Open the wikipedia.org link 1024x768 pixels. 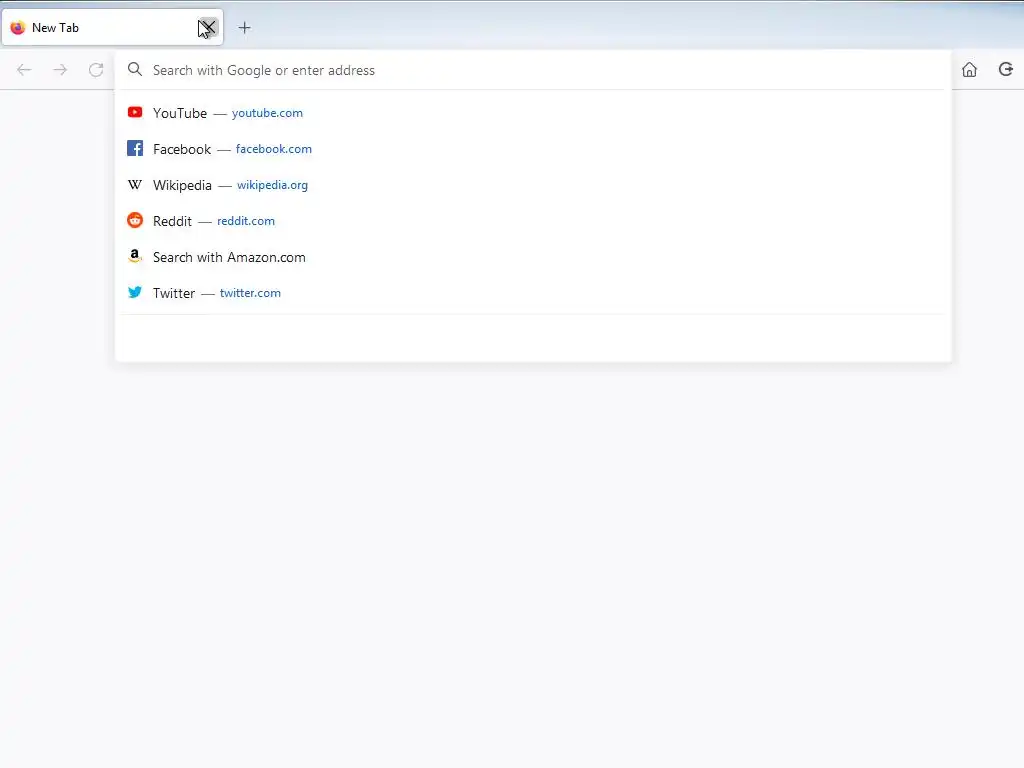[272, 185]
